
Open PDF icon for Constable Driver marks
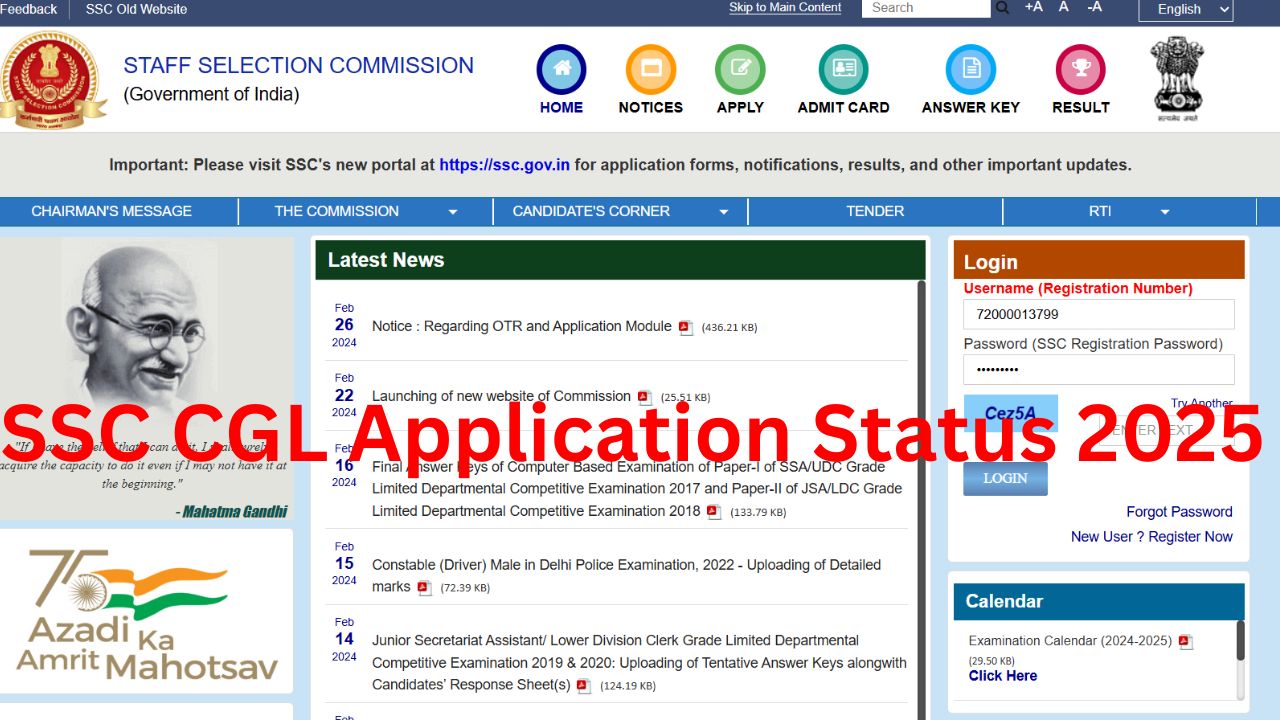pyautogui.click(x=424, y=588)
